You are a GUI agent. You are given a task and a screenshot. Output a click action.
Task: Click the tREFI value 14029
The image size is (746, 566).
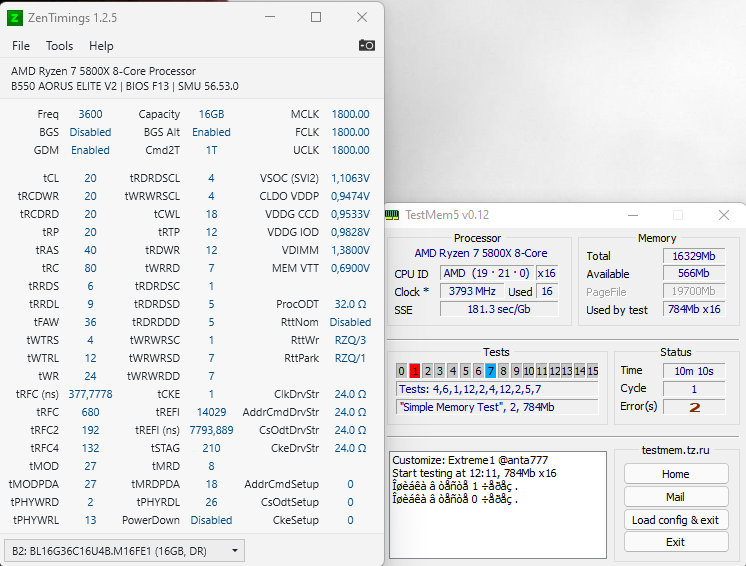coord(211,412)
